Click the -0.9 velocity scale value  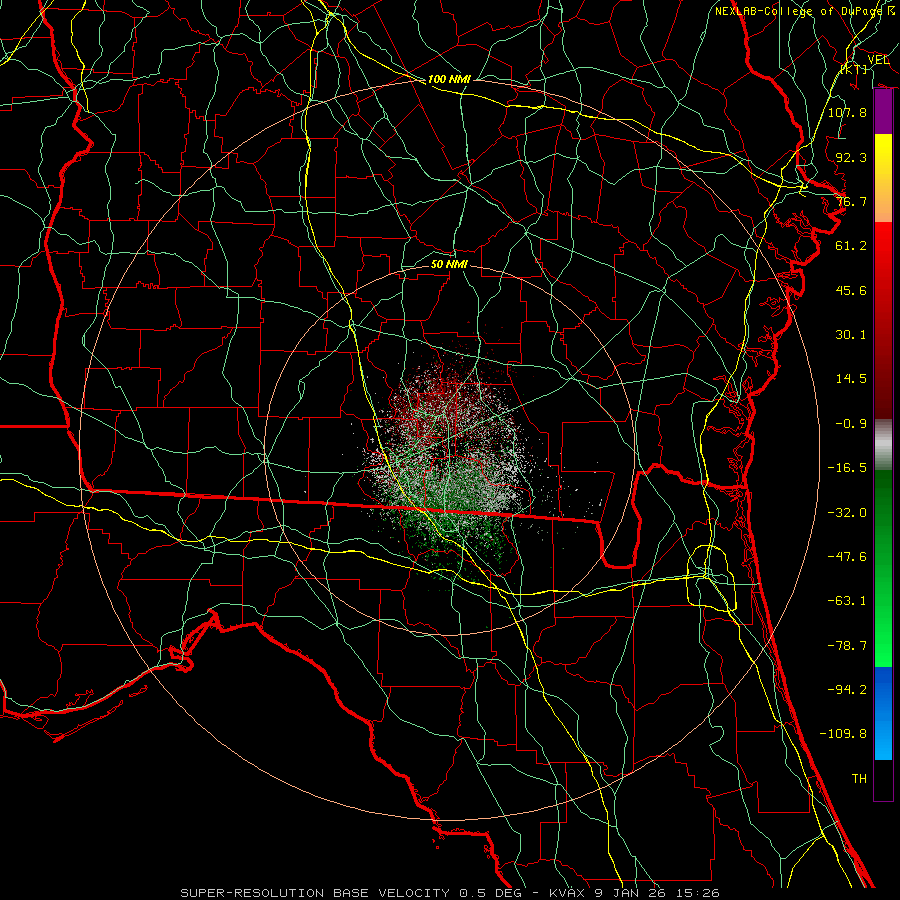pos(851,424)
